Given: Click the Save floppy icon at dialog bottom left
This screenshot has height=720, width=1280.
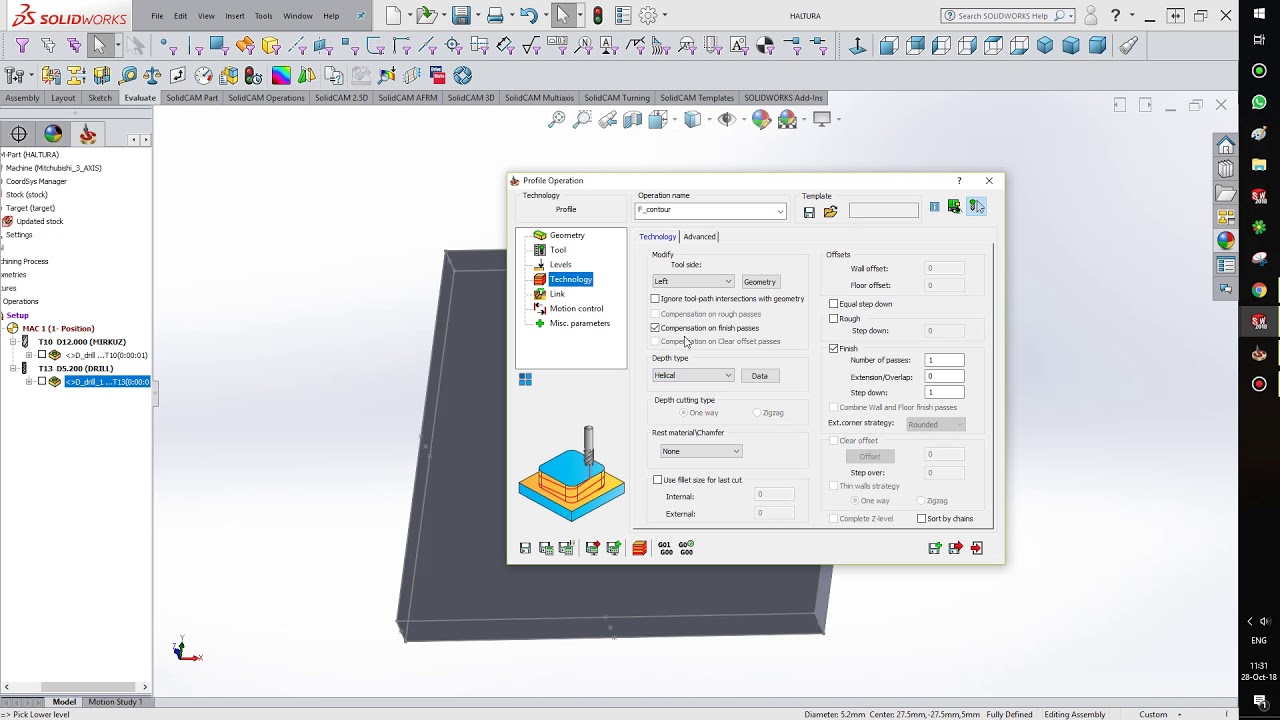Looking at the screenshot, I should pos(525,548).
